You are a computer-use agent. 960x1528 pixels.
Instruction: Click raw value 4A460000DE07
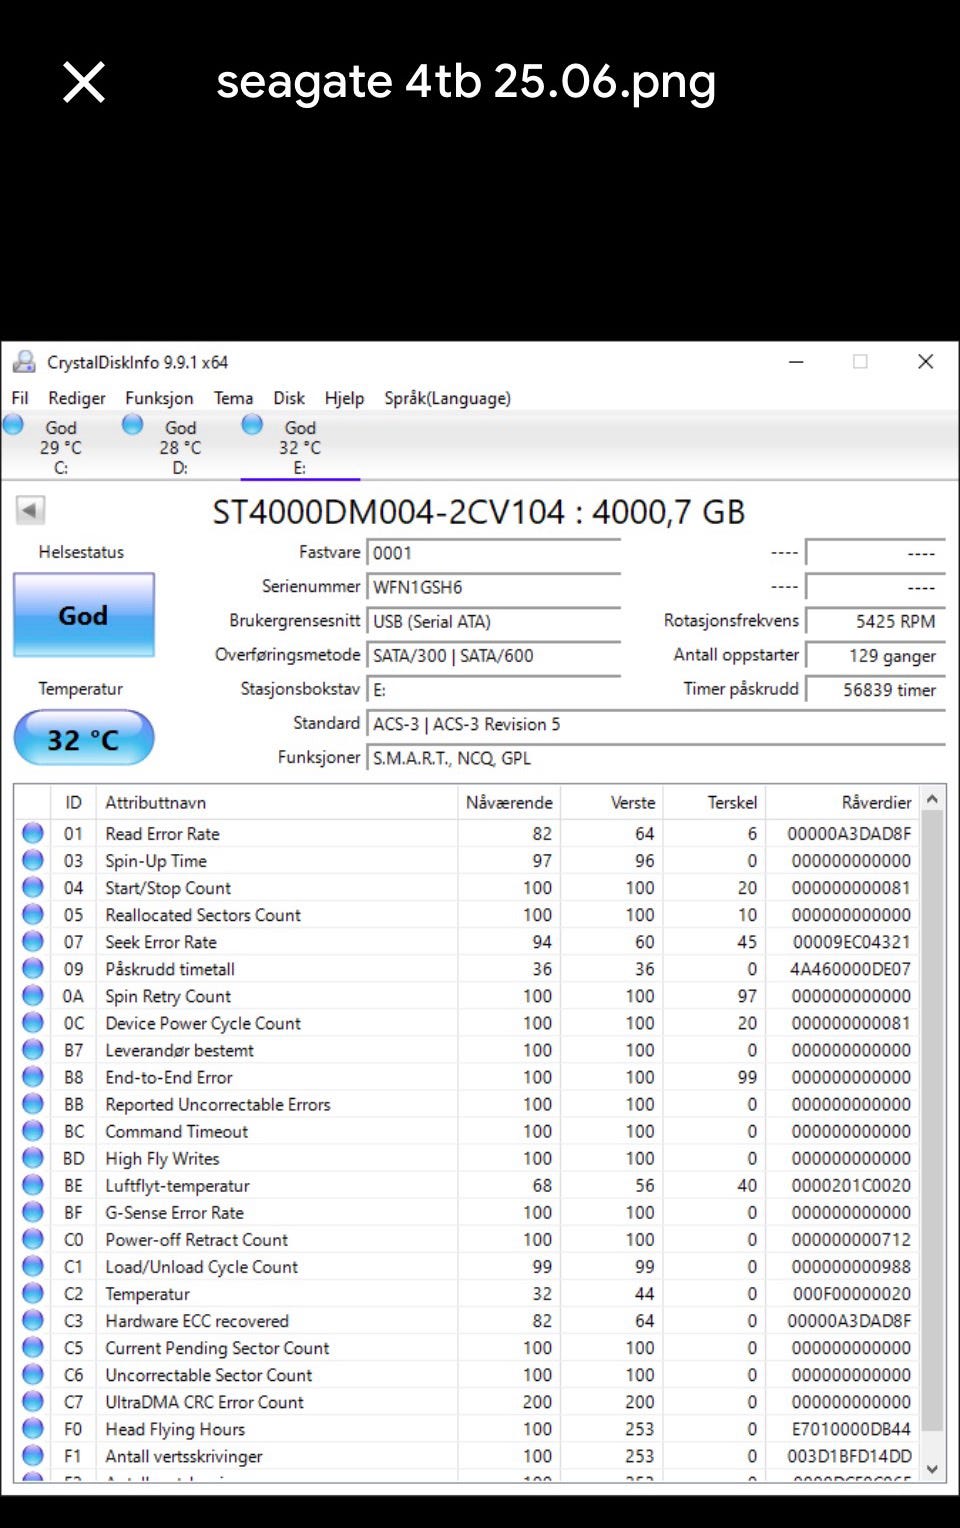point(850,968)
